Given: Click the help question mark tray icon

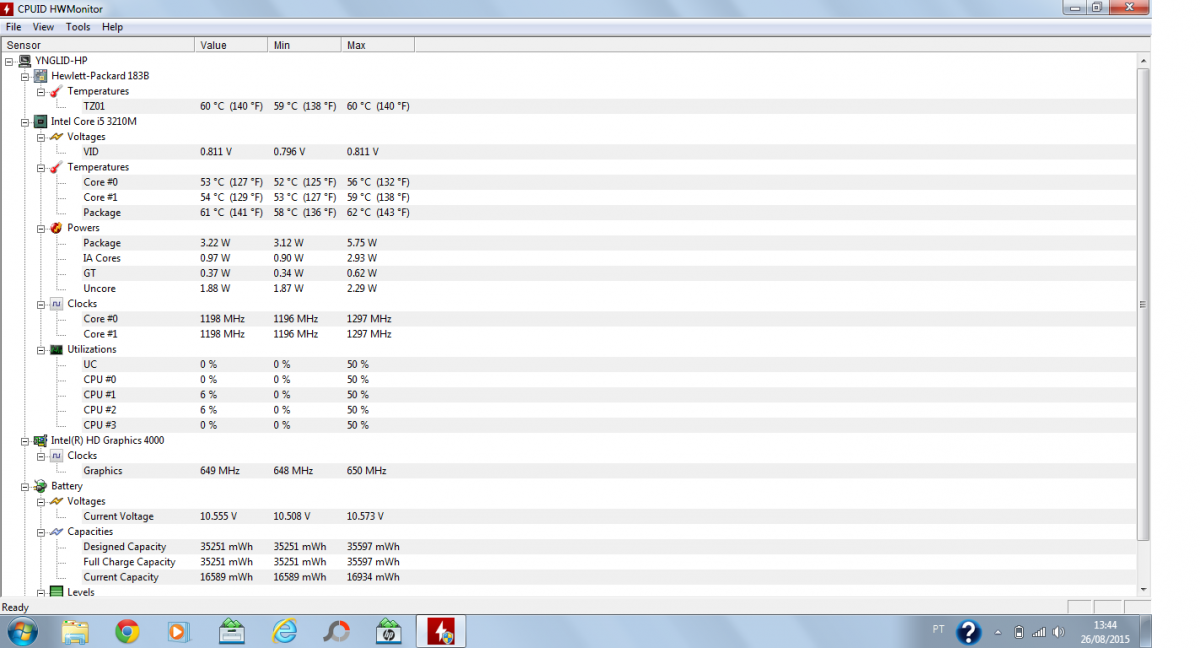Looking at the screenshot, I should [968, 632].
